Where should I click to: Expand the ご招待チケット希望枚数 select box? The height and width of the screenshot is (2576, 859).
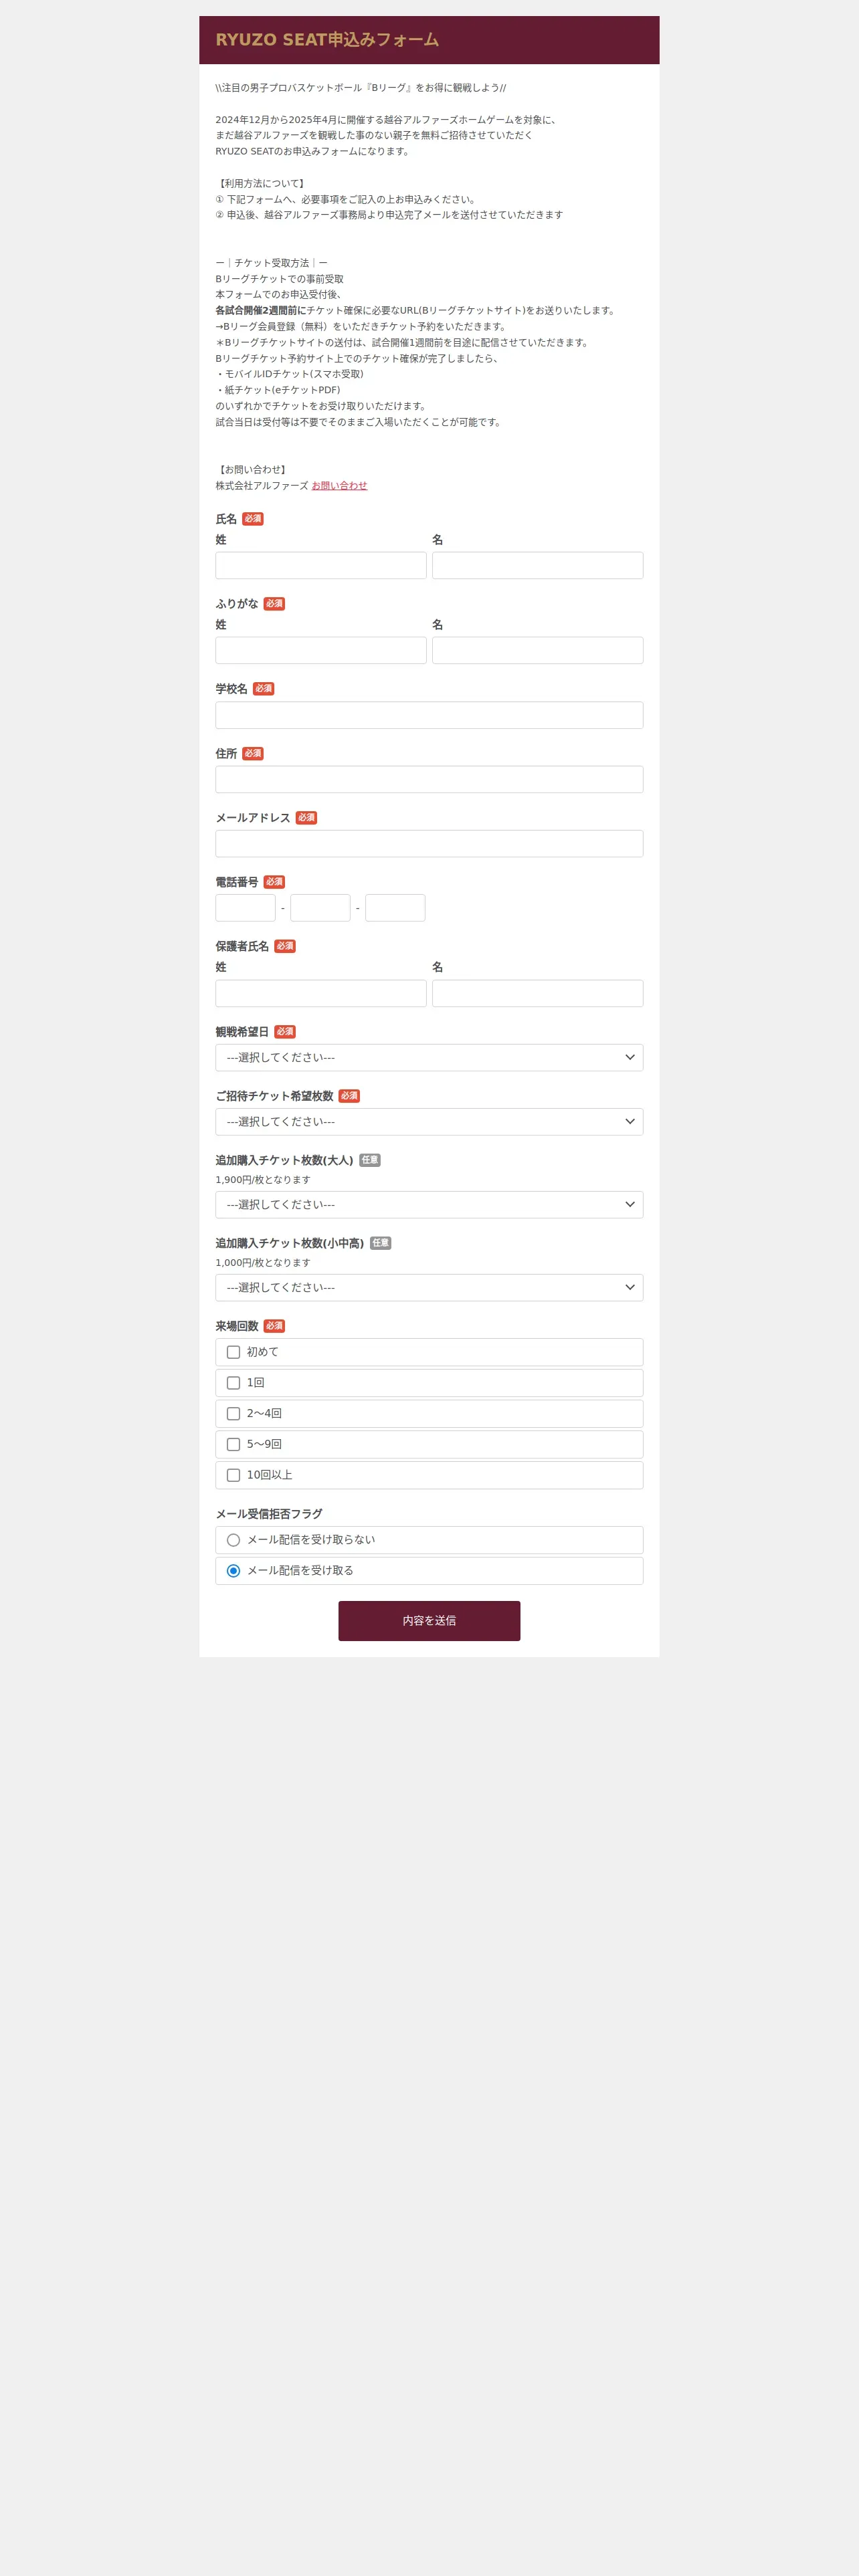click(x=429, y=1121)
